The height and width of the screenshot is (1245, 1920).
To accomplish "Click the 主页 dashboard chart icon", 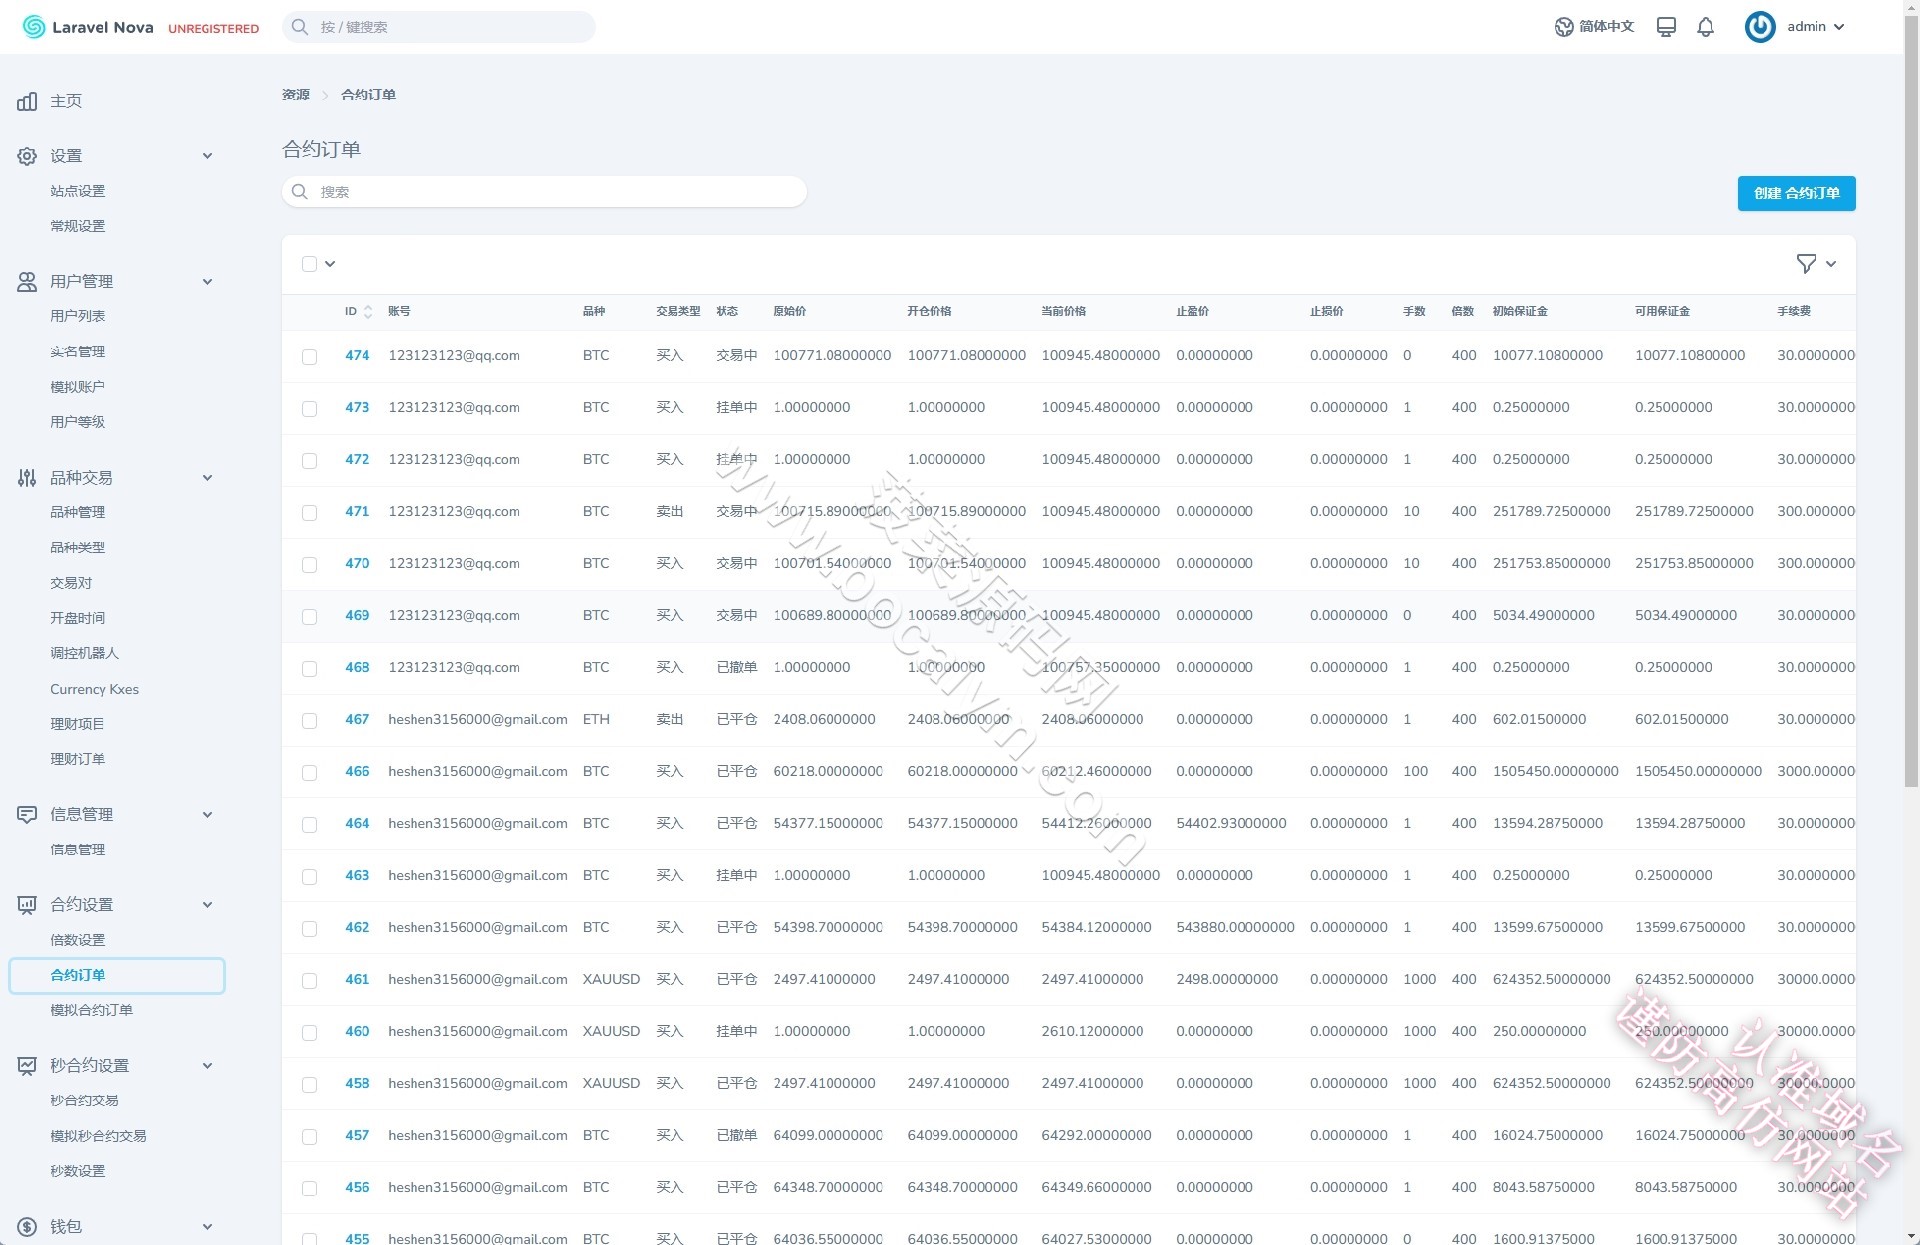I will [27, 101].
